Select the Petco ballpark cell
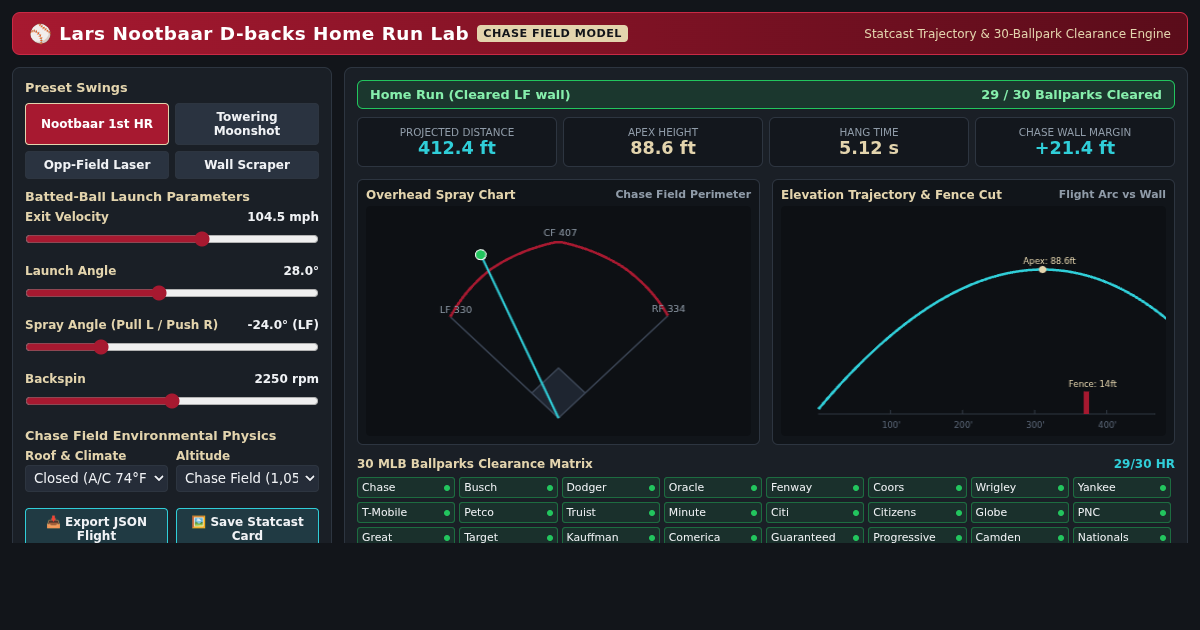The width and height of the screenshot is (1200, 630). click(508, 513)
